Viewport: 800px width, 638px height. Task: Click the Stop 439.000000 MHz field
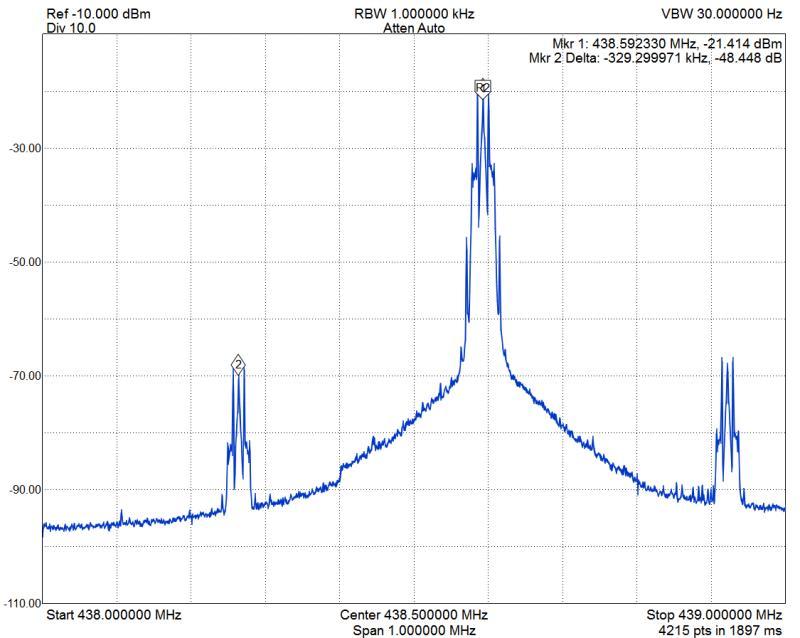pos(713,614)
